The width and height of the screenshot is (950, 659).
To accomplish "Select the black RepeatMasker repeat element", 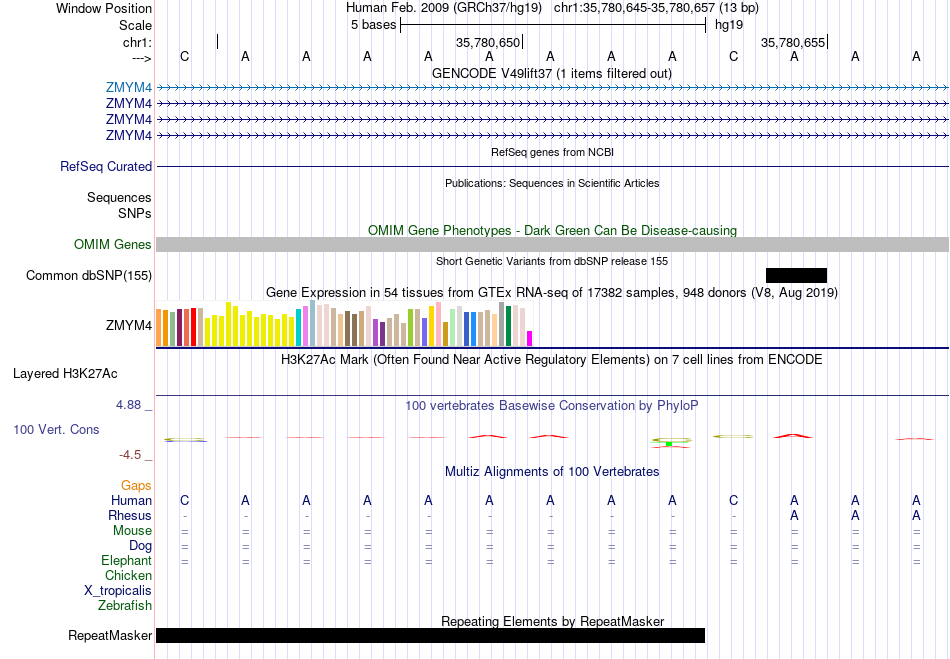I will (x=431, y=635).
